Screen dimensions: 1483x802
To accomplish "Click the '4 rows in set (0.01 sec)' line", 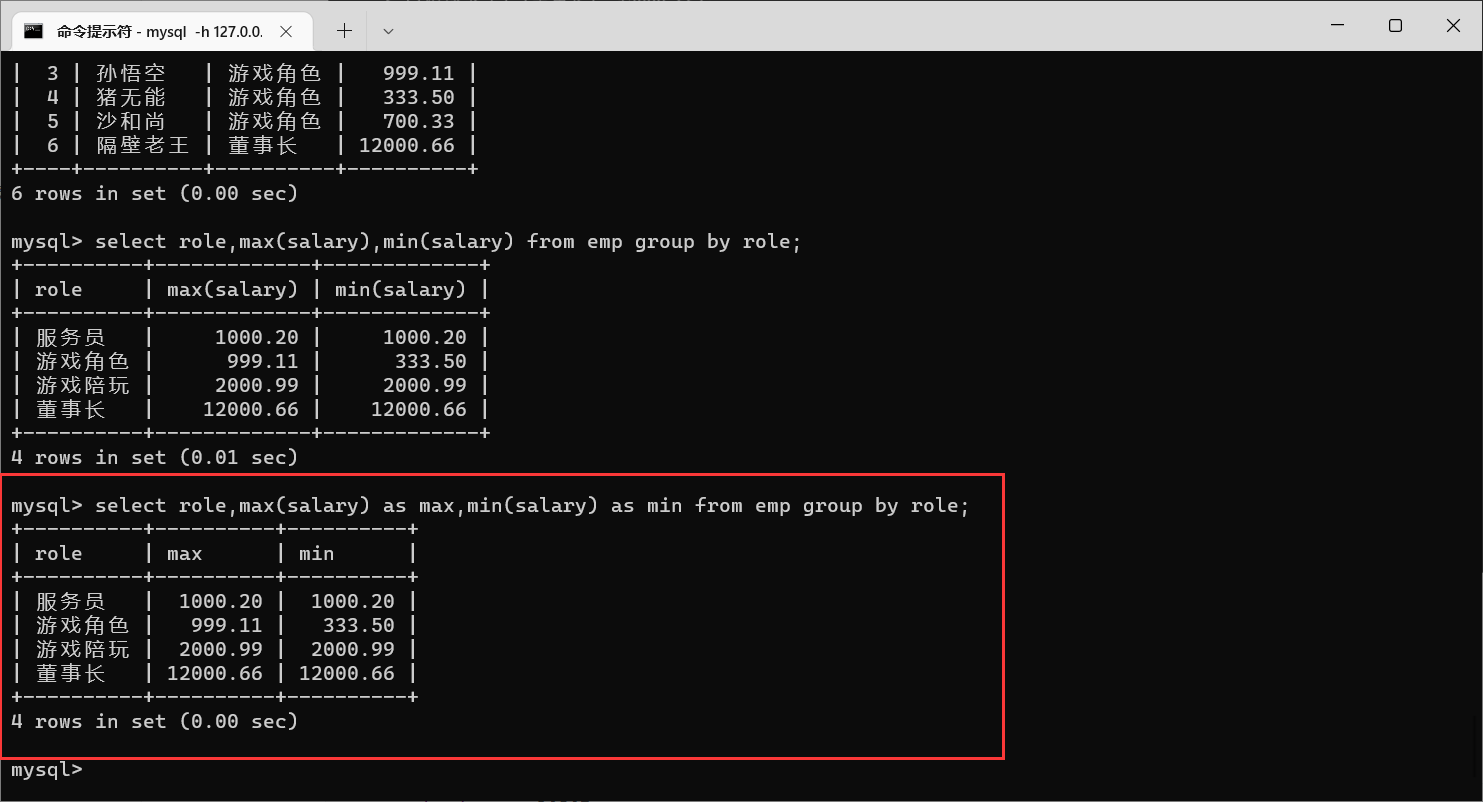I will point(154,457).
